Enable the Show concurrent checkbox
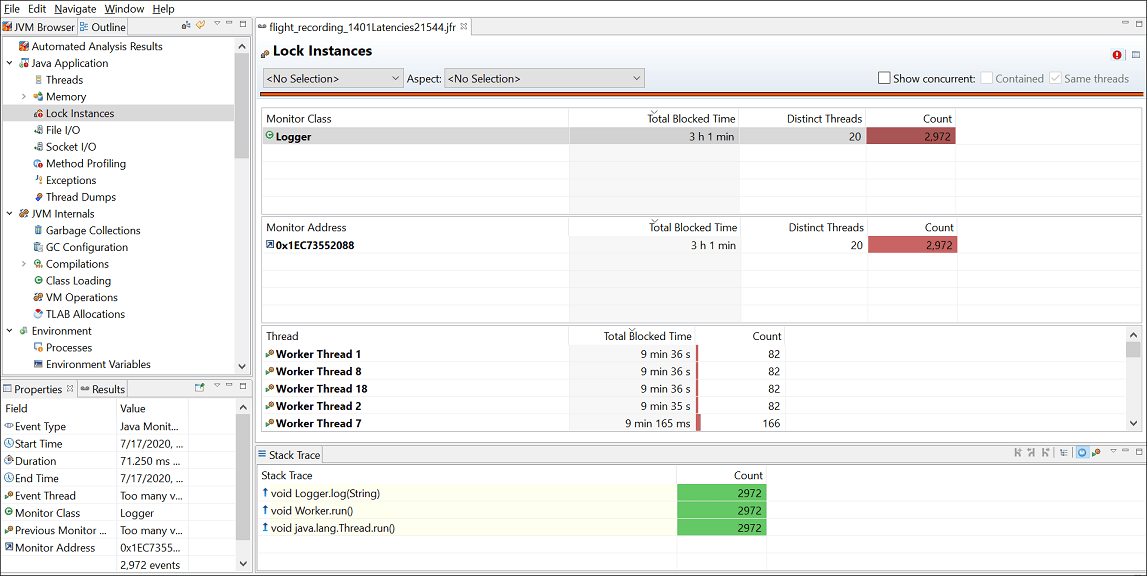 point(884,78)
